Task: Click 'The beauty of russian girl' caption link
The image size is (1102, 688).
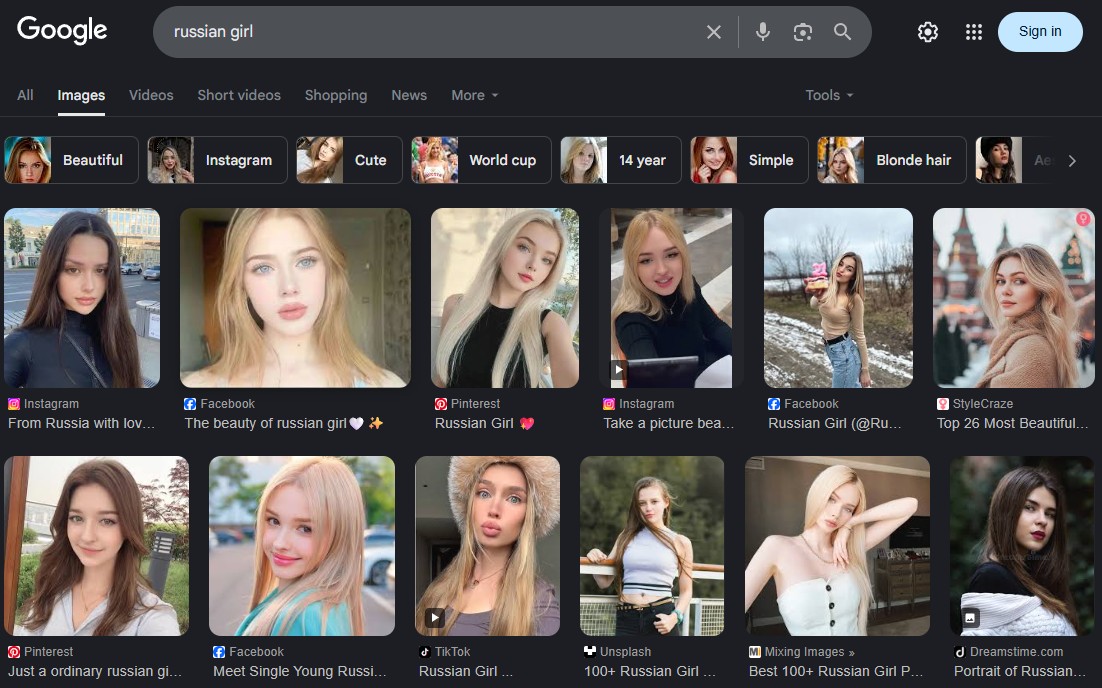Action: click(283, 423)
